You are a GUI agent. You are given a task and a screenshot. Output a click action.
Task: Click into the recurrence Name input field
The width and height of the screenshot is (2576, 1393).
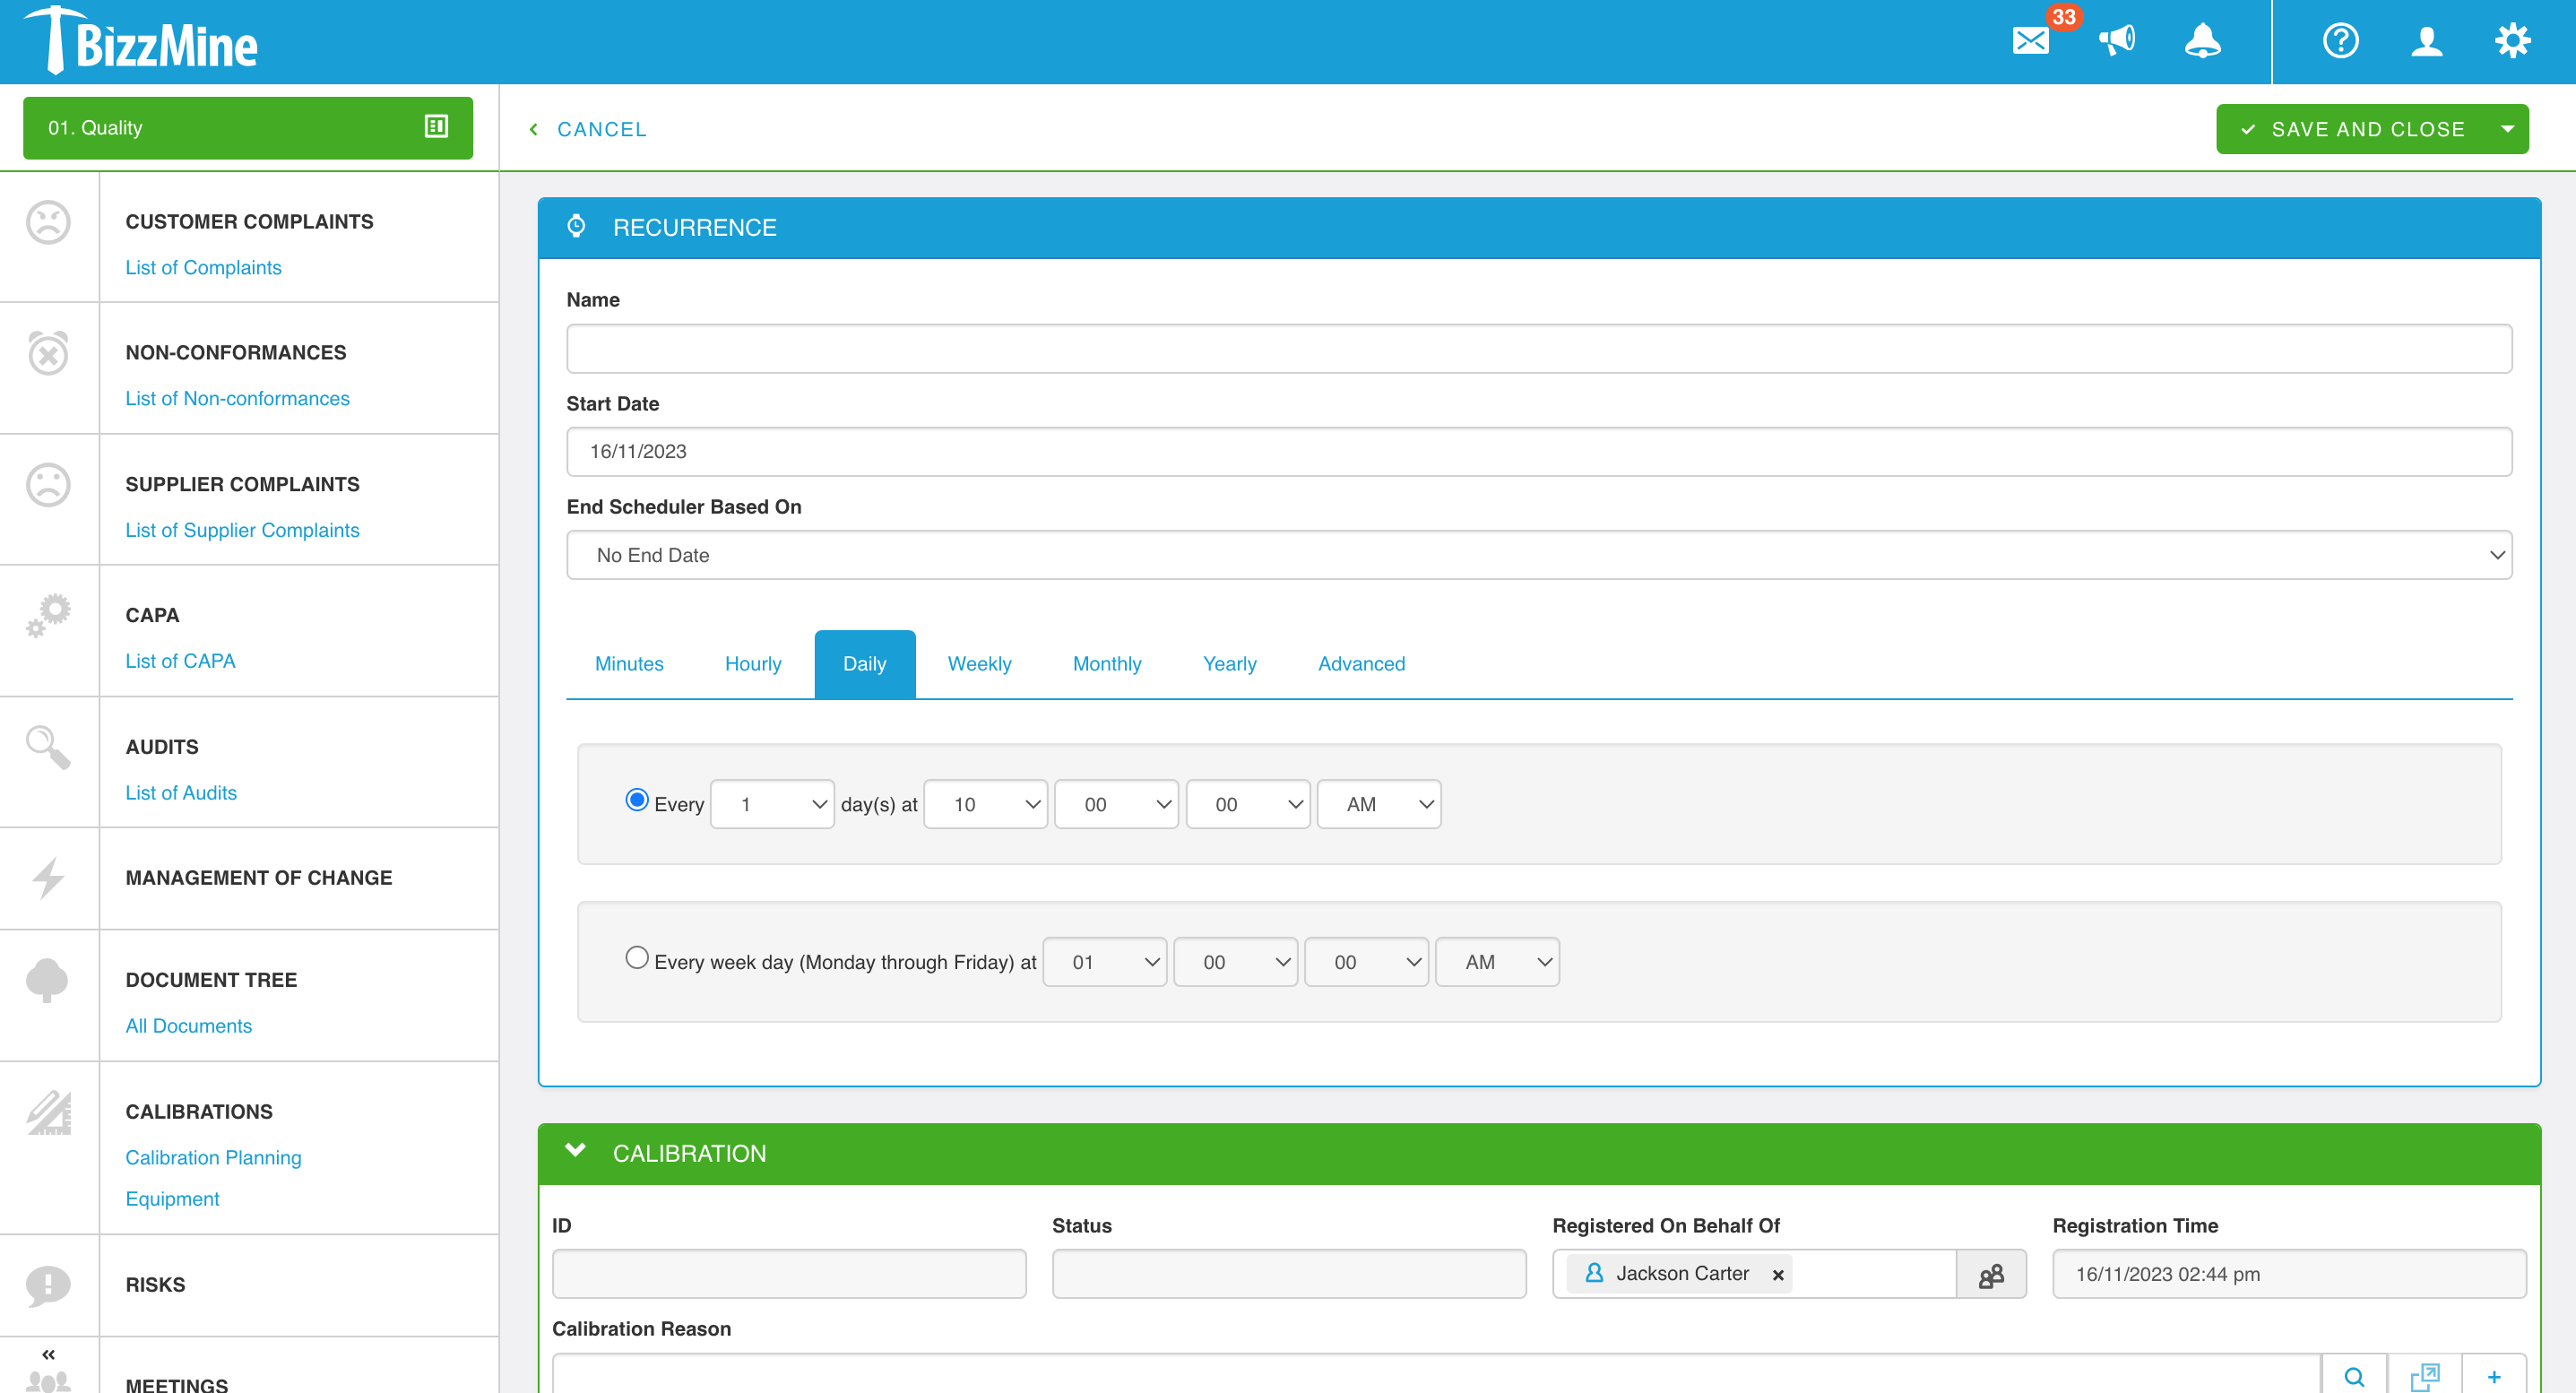click(x=1538, y=349)
